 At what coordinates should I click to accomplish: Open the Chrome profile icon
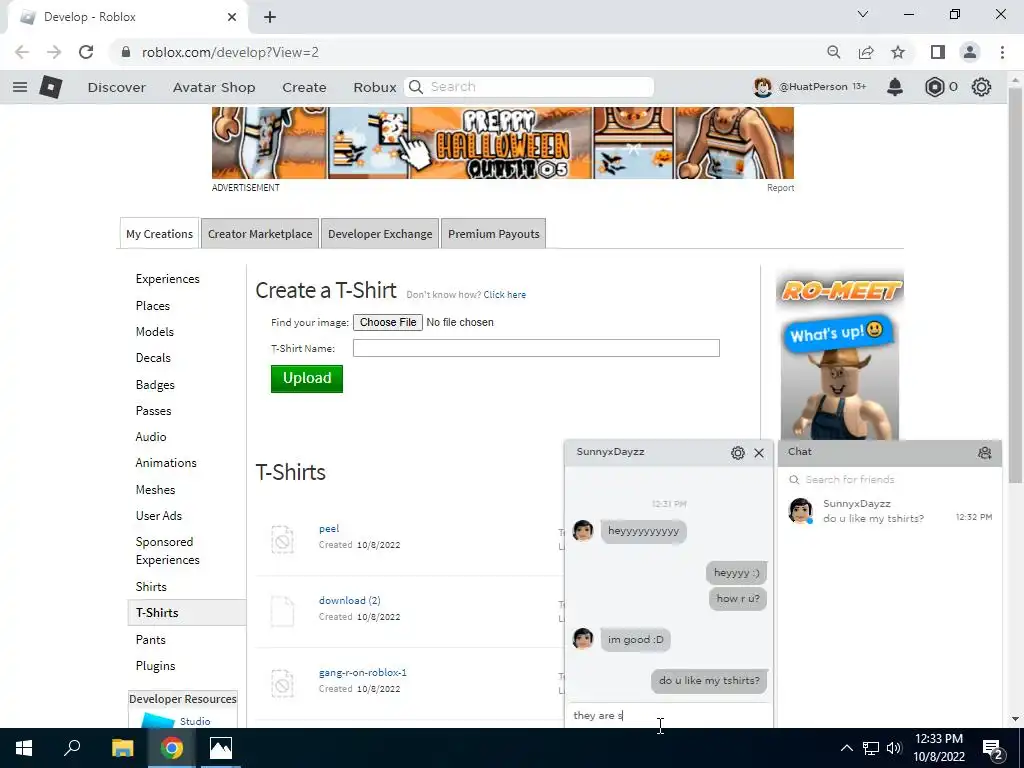point(970,52)
